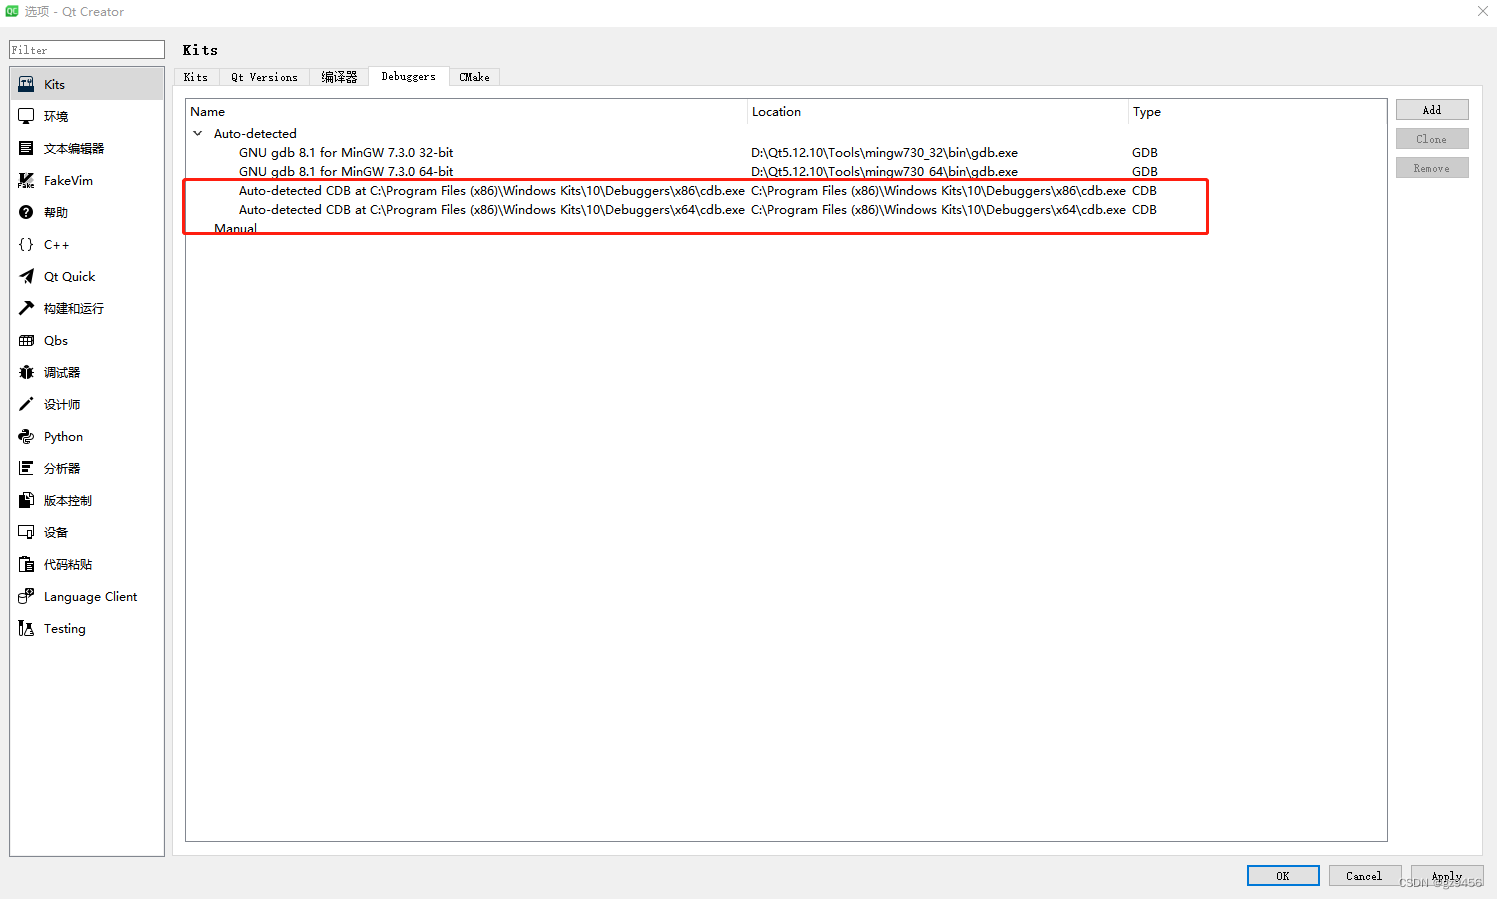The image size is (1497, 899).
Task: Click GDB type cell of 32-bit row
Action: click(x=1145, y=153)
